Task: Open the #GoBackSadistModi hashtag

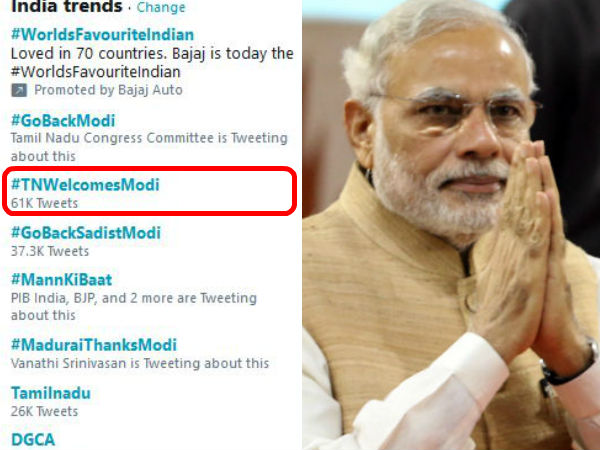Action: point(86,233)
